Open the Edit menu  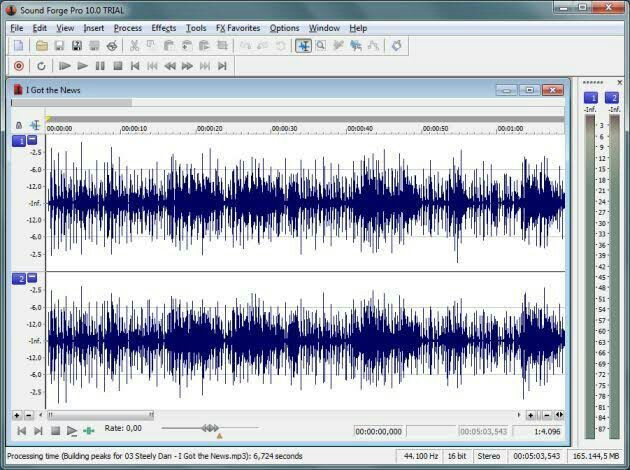pyautogui.click(x=39, y=28)
